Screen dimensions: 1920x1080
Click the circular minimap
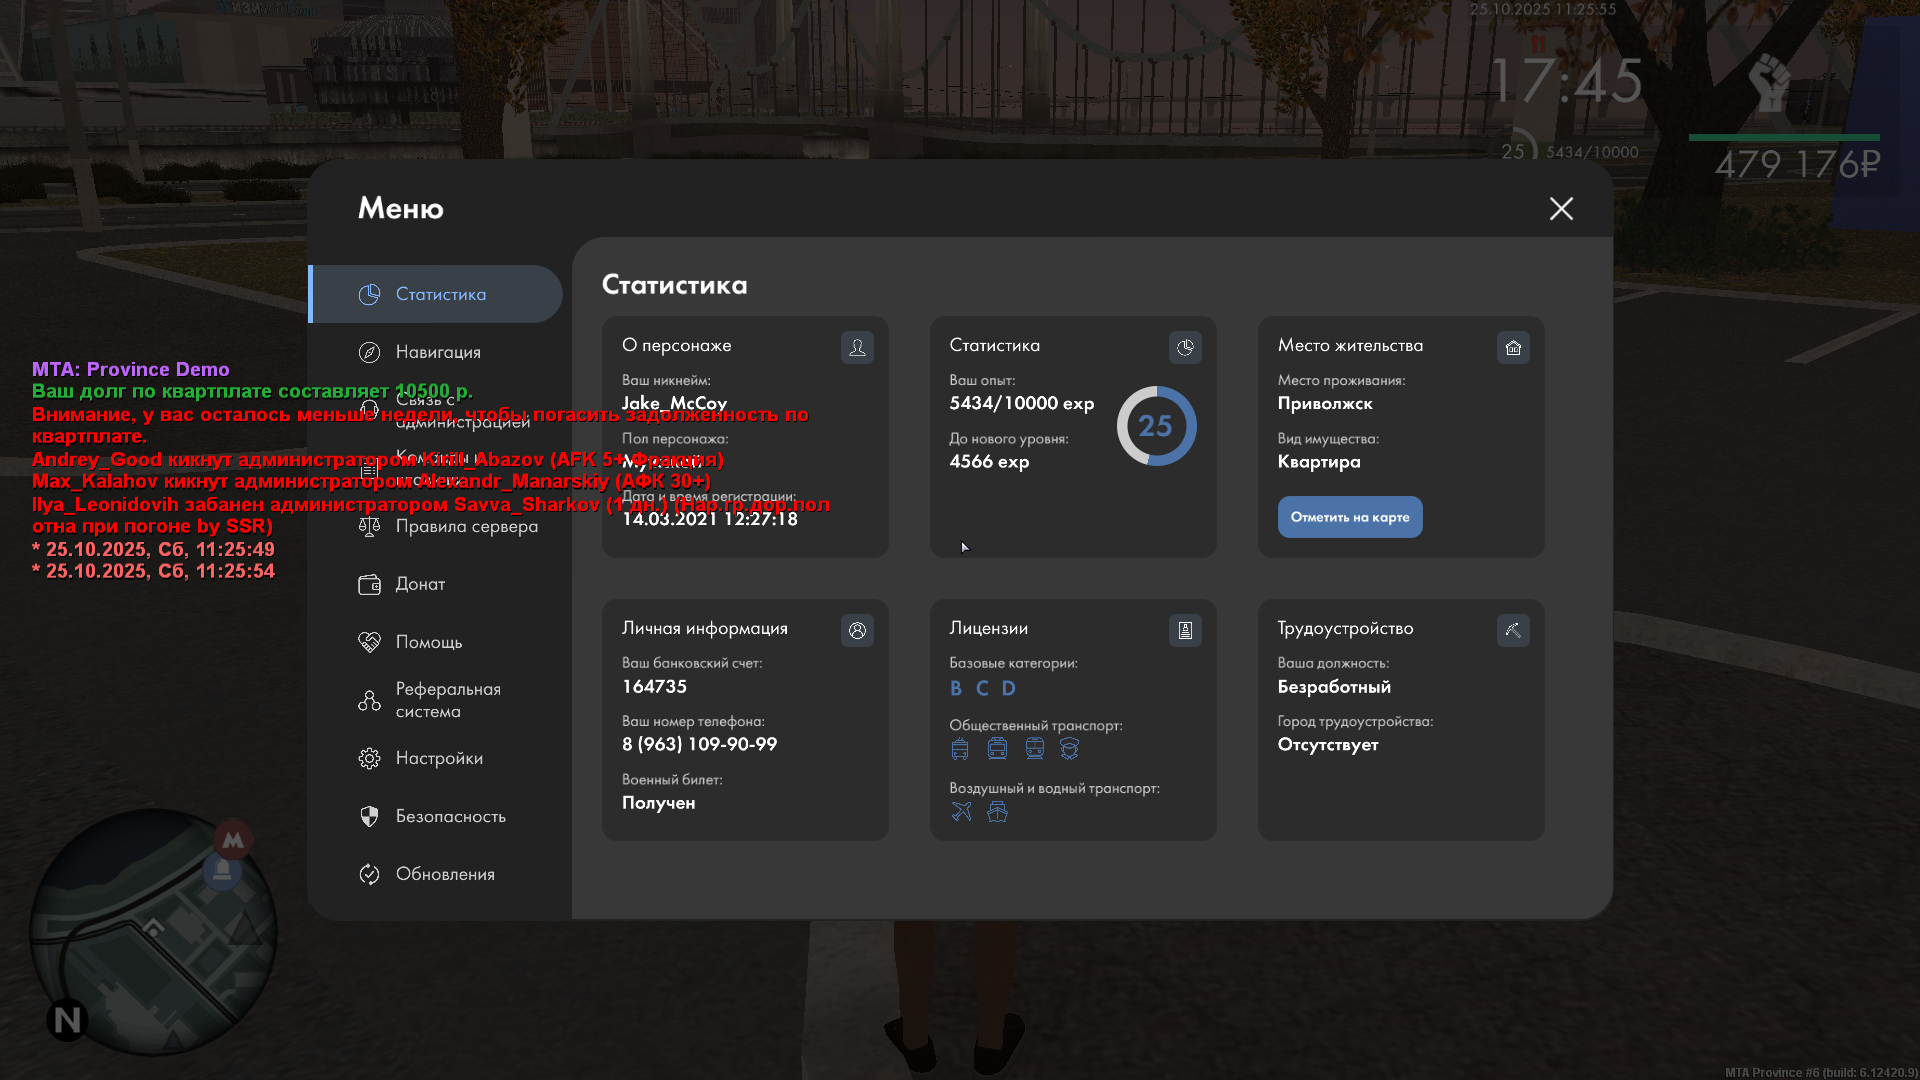pos(153,932)
